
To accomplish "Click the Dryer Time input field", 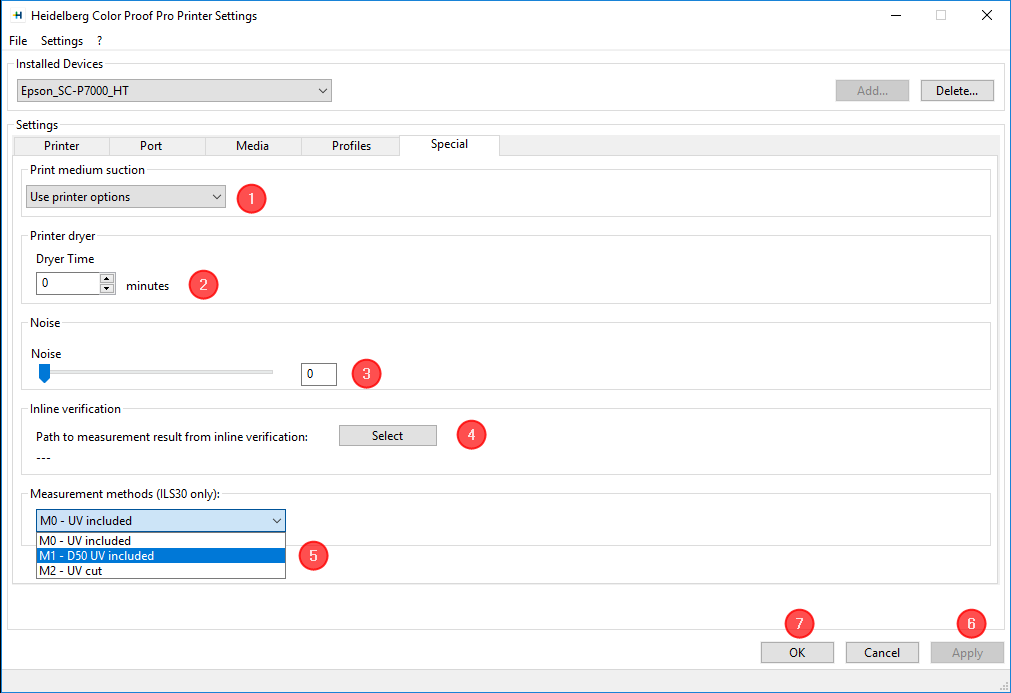I will [68, 283].
